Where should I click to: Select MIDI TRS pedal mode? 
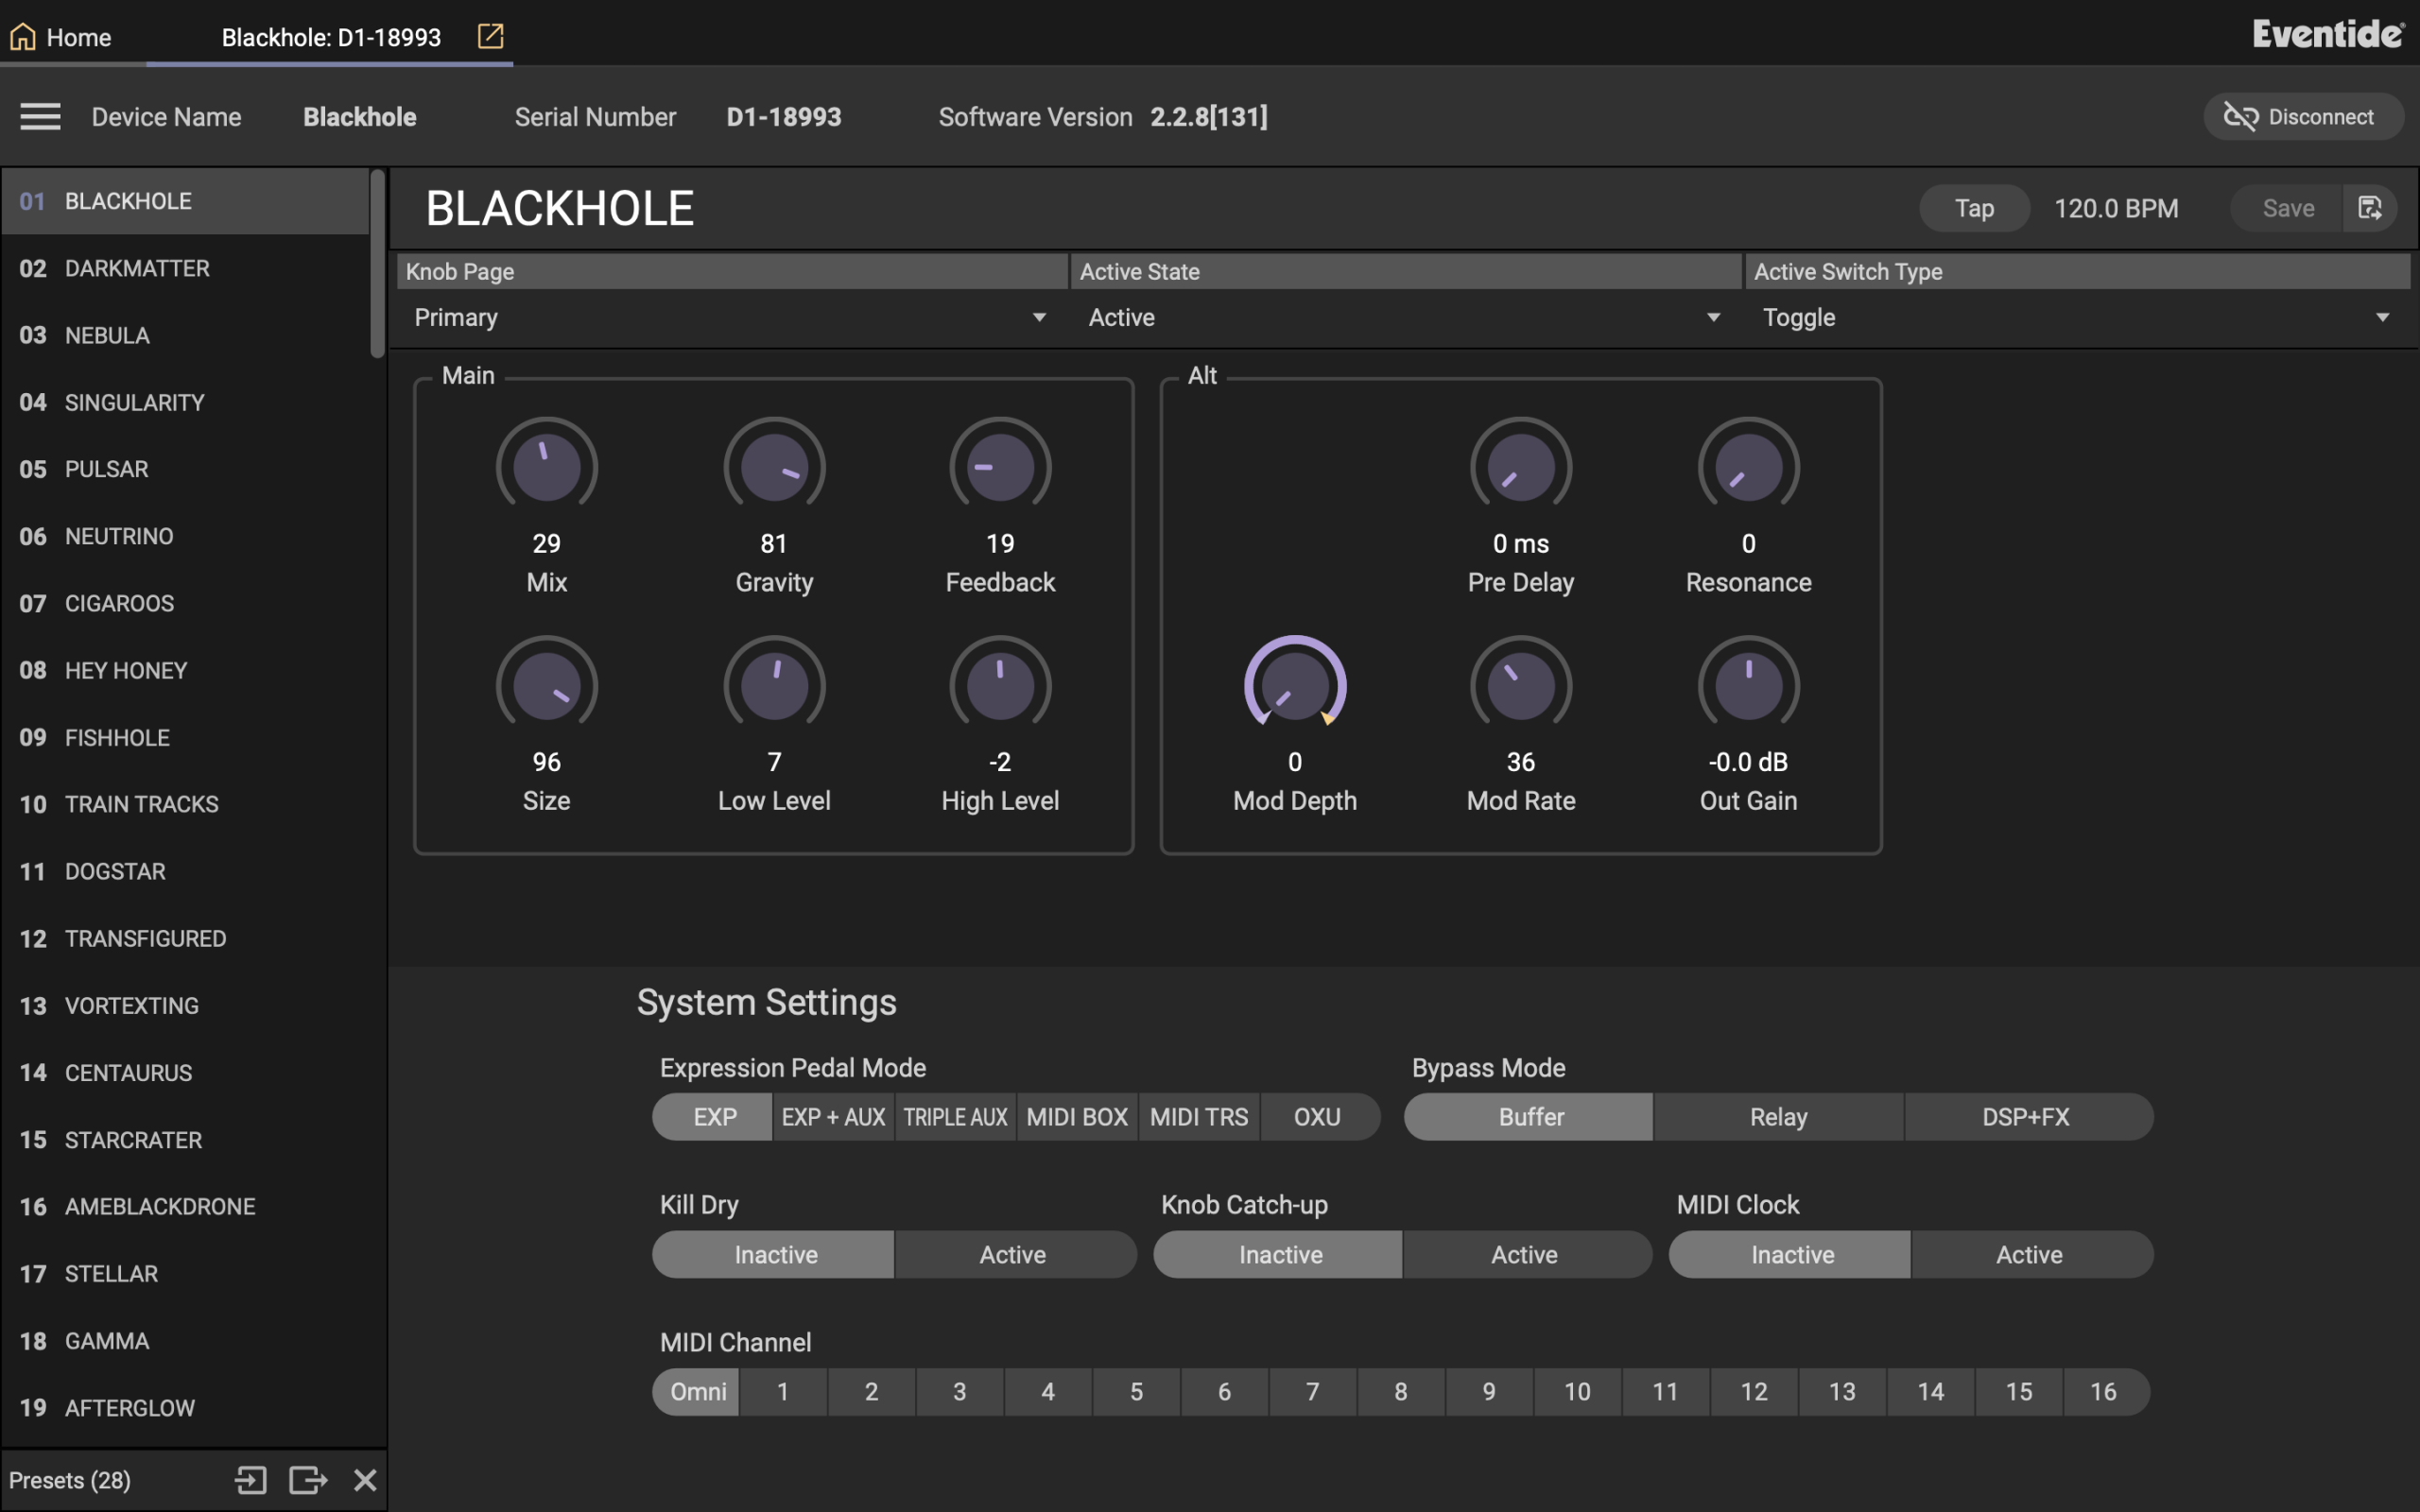pos(1199,1117)
